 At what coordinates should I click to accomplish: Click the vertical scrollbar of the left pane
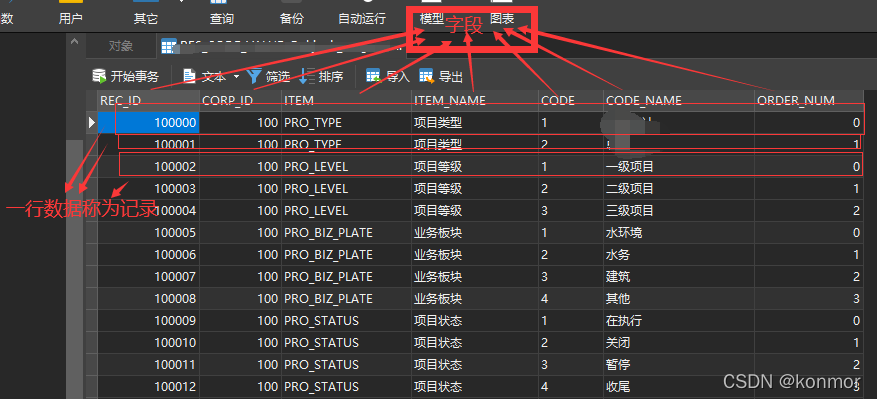(74, 269)
